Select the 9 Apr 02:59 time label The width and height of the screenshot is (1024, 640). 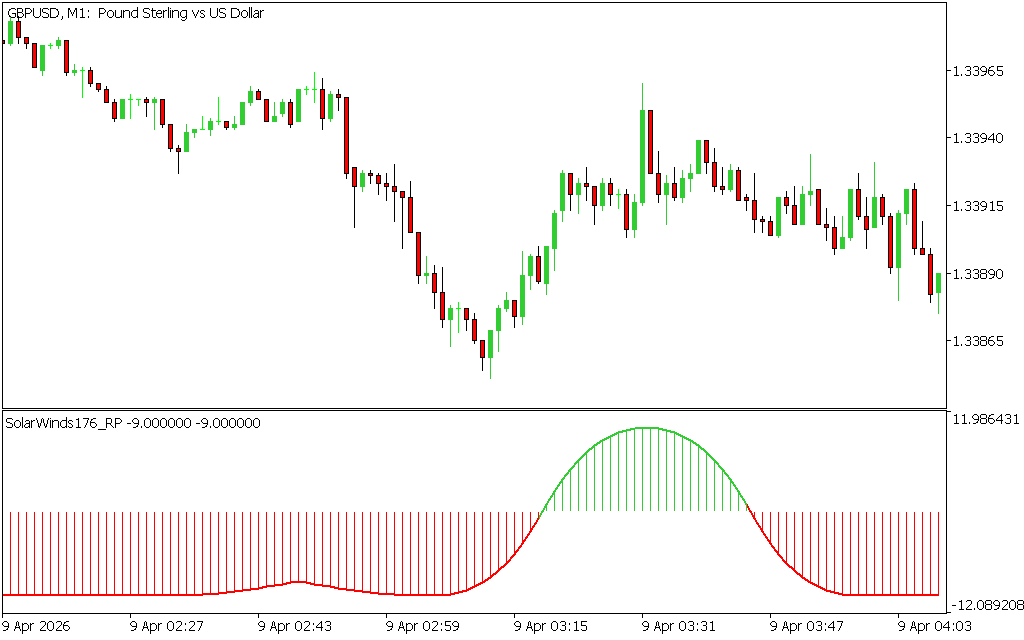point(423,626)
